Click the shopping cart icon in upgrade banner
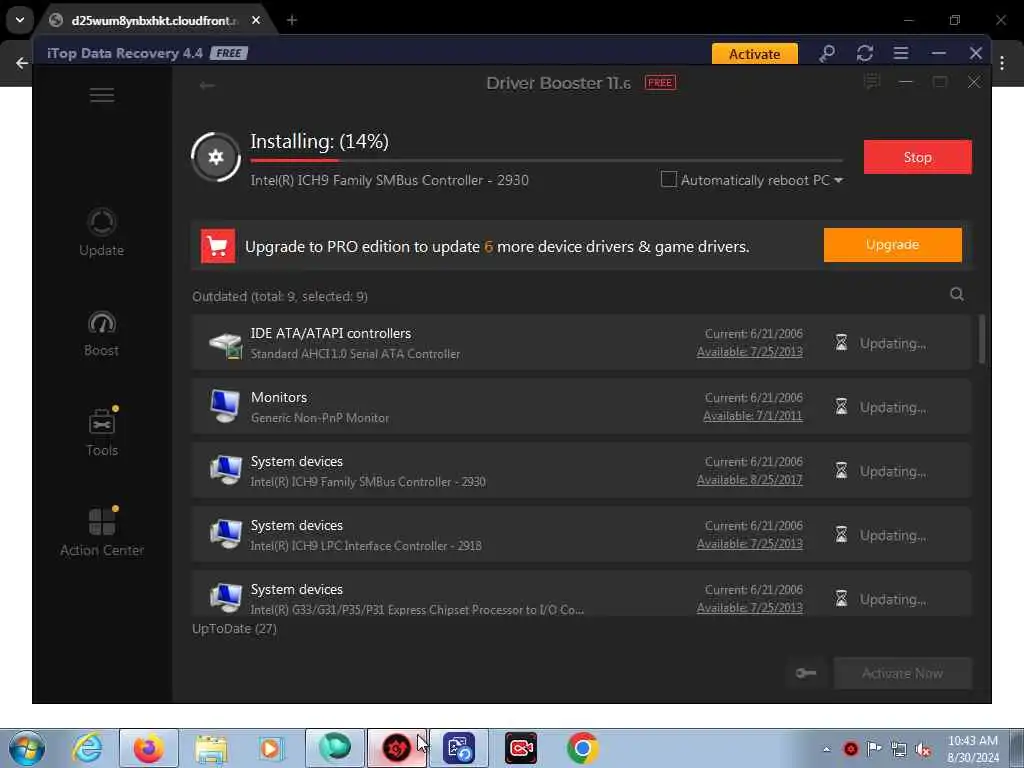1024x768 pixels. (217, 246)
